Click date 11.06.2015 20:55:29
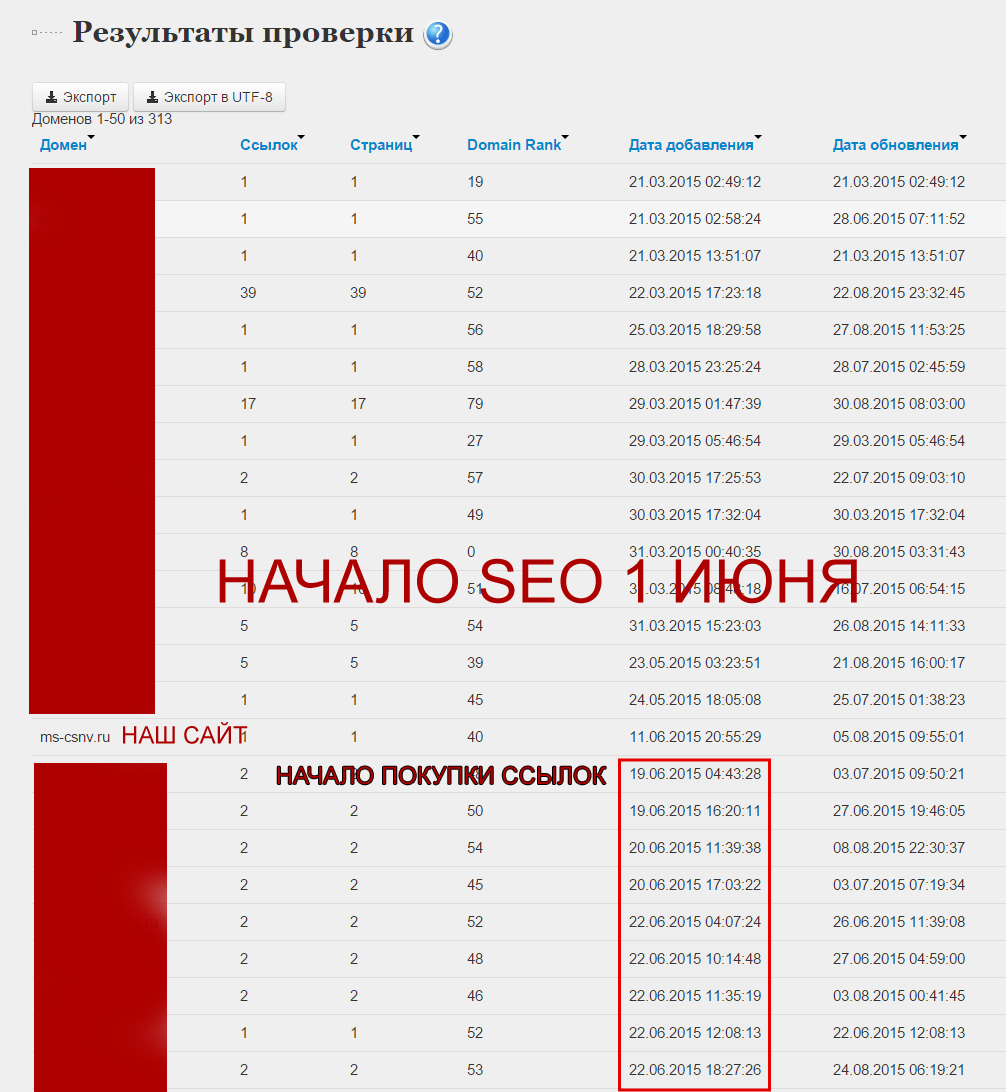Image resolution: width=1006 pixels, height=1092 pixels. tap(695, 737)
